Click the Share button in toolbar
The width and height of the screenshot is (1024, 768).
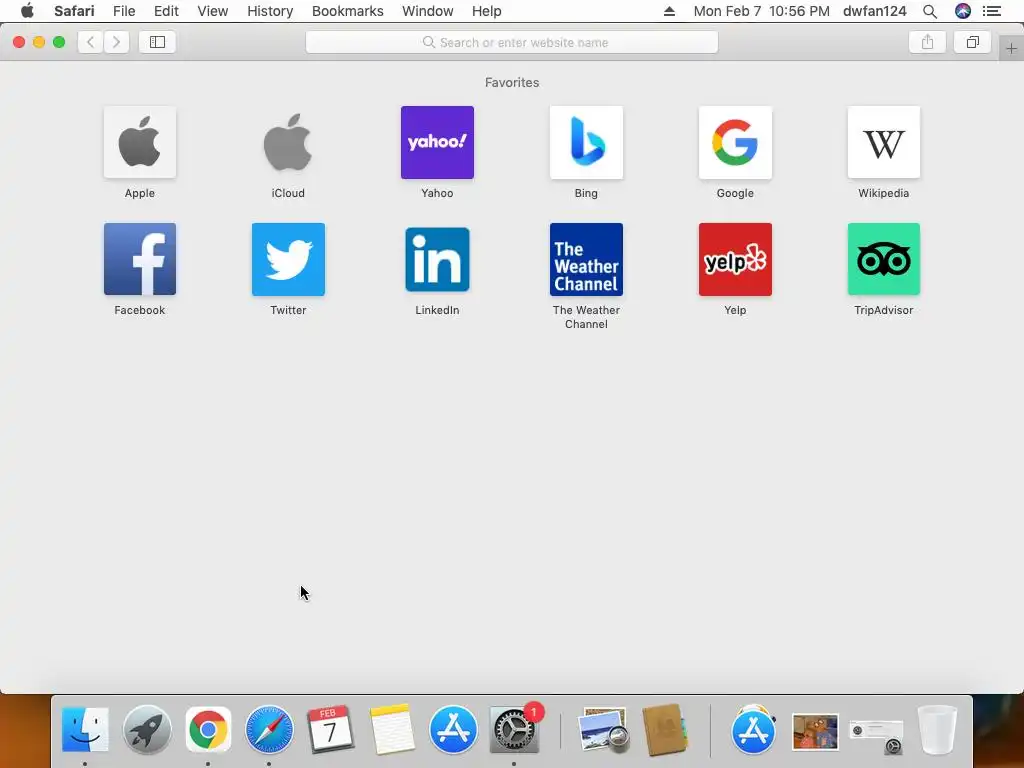(x=927, y=42)
